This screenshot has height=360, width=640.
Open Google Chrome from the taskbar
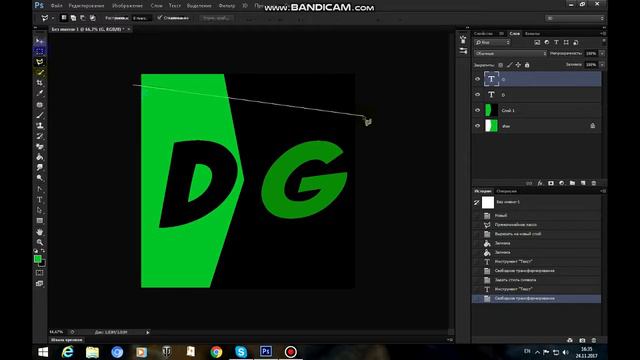[x=216, y=351]
